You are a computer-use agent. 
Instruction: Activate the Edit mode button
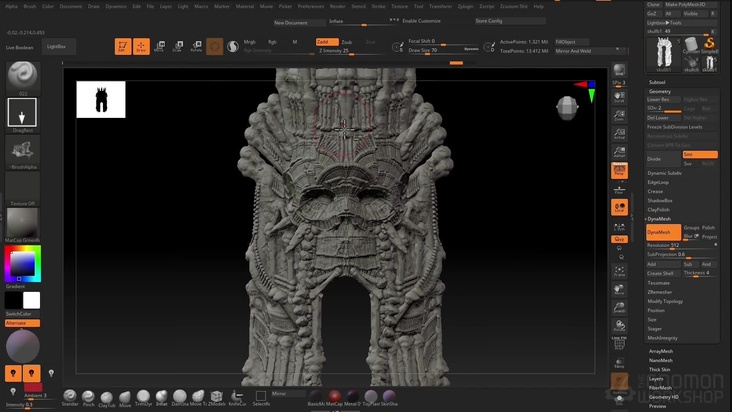click(123, 46)
